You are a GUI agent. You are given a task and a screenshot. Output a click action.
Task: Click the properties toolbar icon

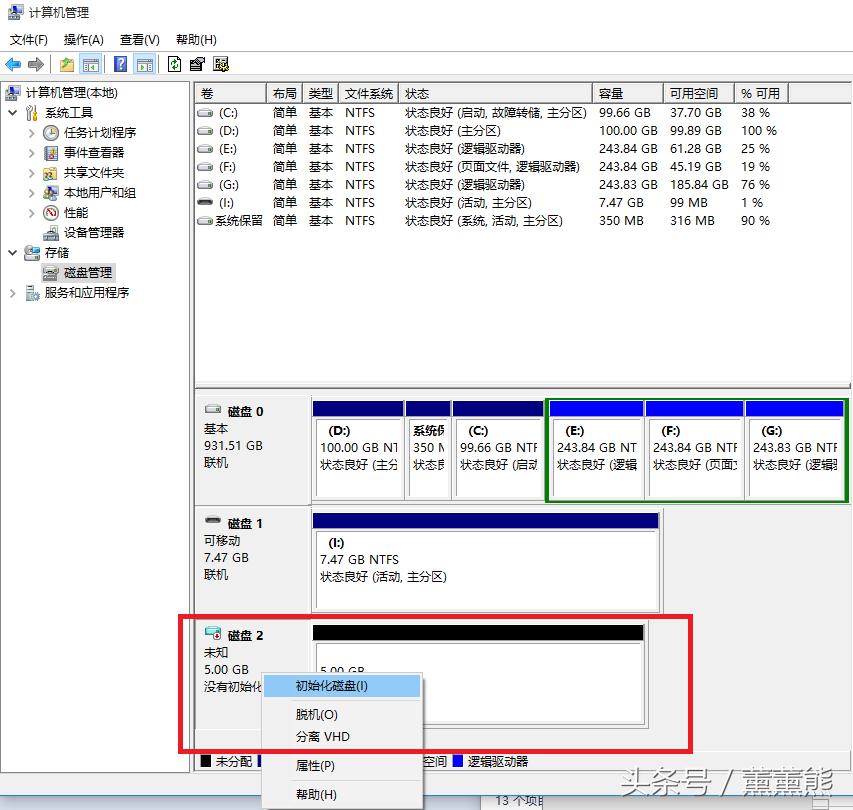pyautogui.click(x=197, y=64)
